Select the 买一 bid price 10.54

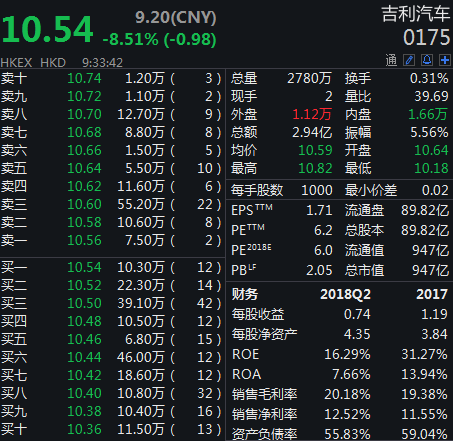84,267
